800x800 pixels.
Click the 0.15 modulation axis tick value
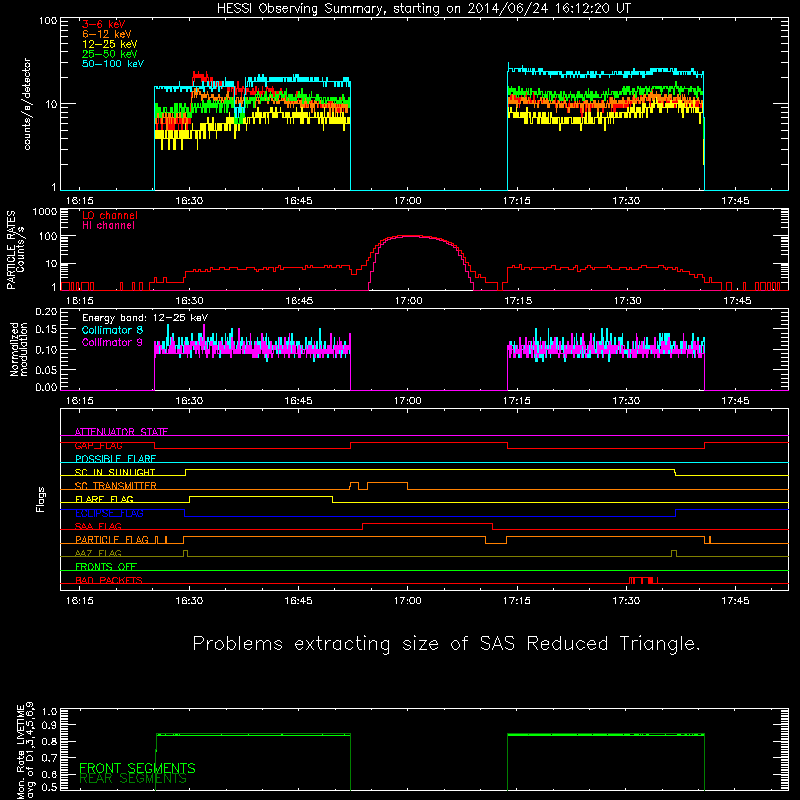click(x=46, y=330)
